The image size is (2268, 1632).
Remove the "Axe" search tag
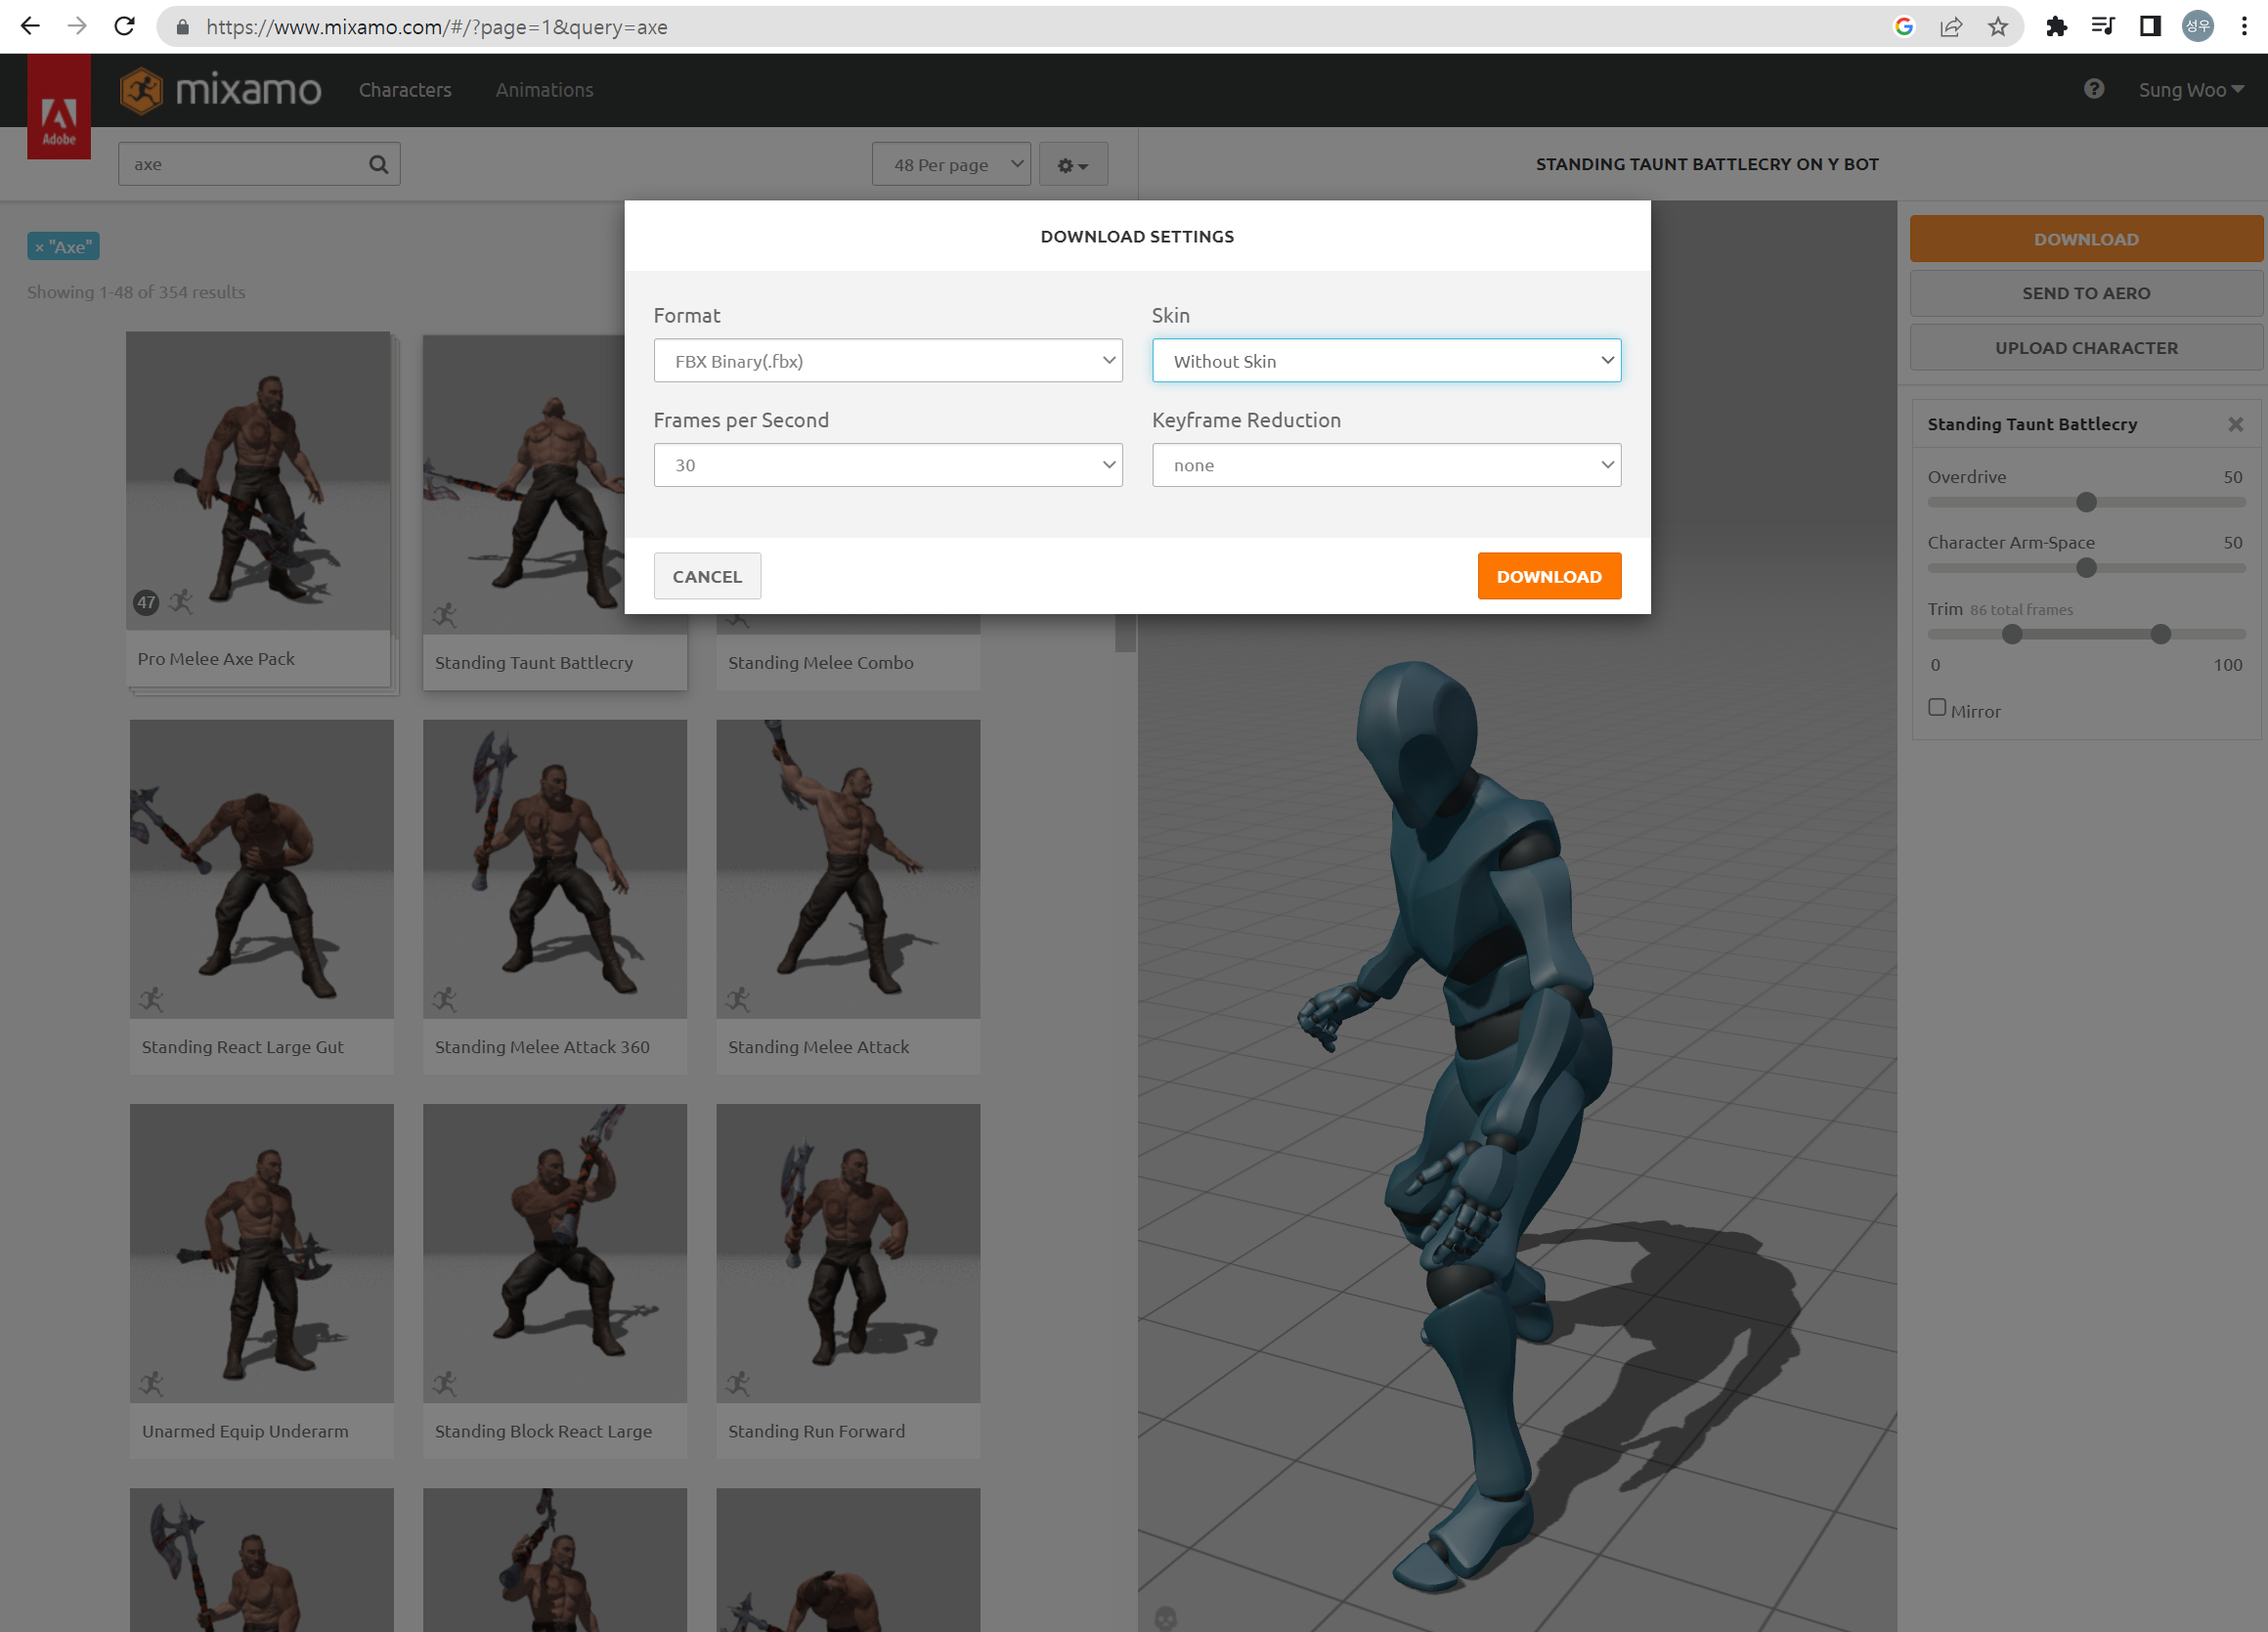click(39, 247)
